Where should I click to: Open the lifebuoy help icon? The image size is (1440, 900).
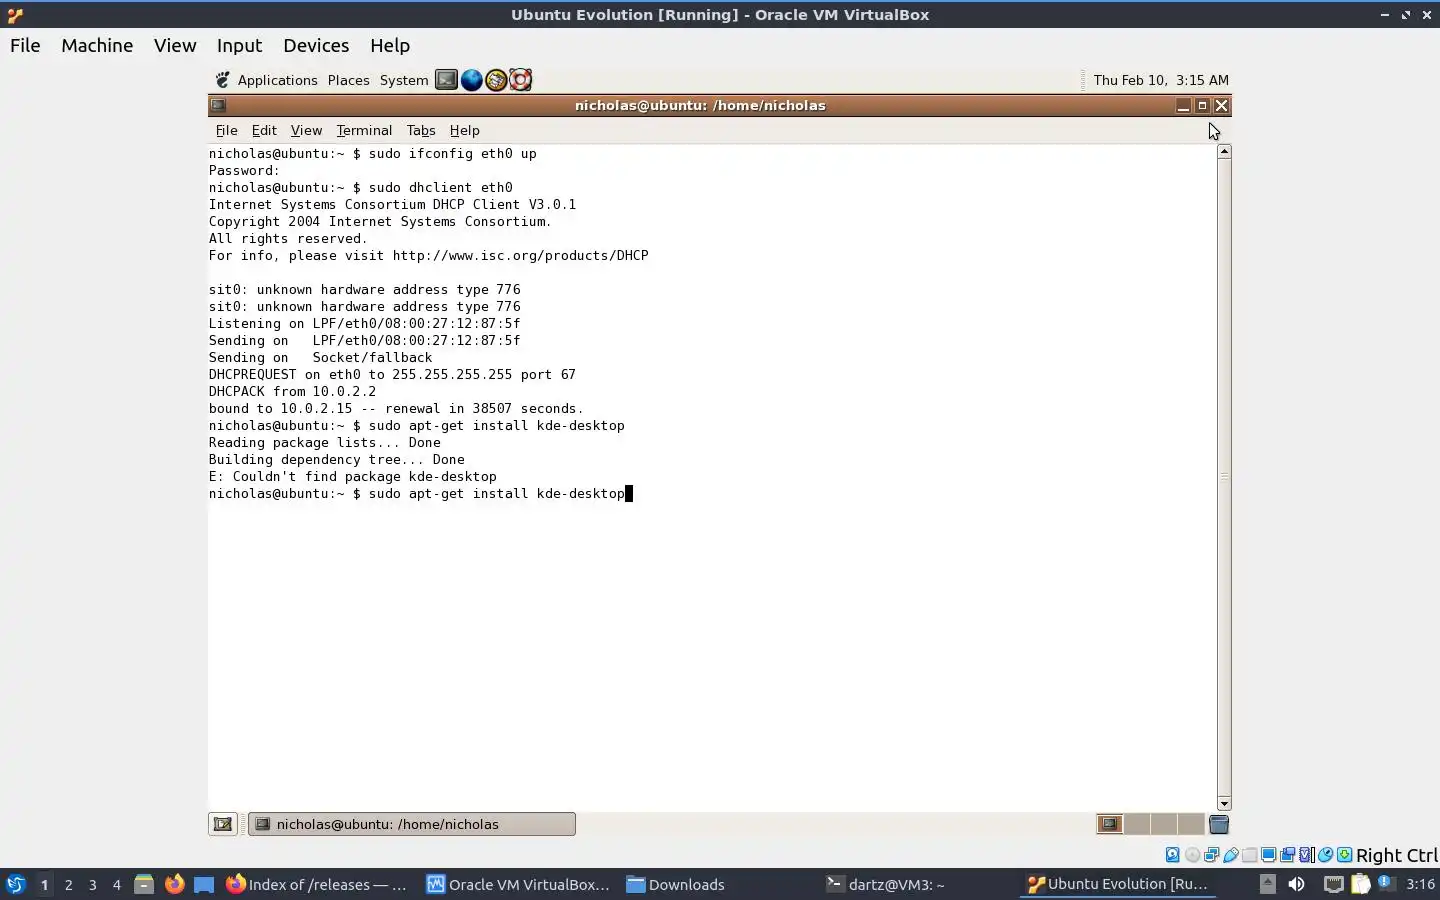pos(520,80)
